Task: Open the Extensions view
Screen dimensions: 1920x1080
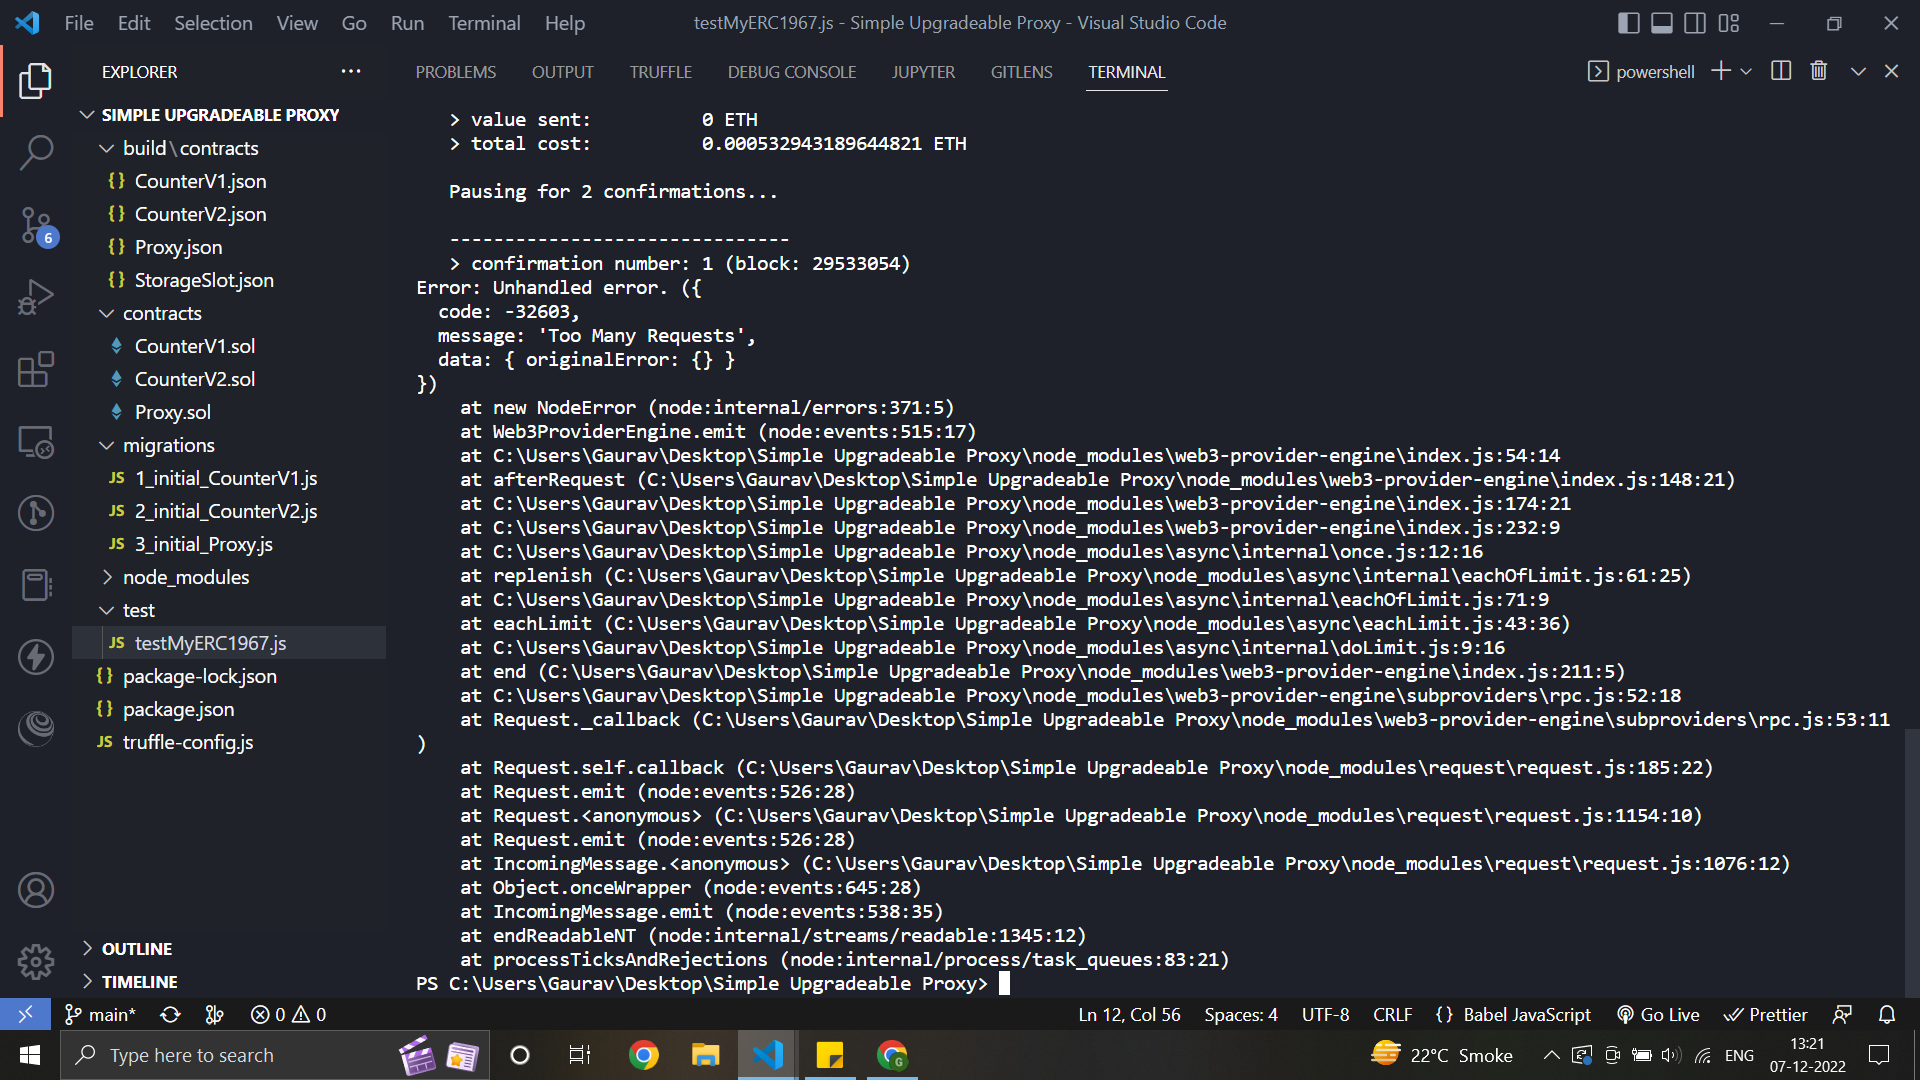Action: [36, 369]
